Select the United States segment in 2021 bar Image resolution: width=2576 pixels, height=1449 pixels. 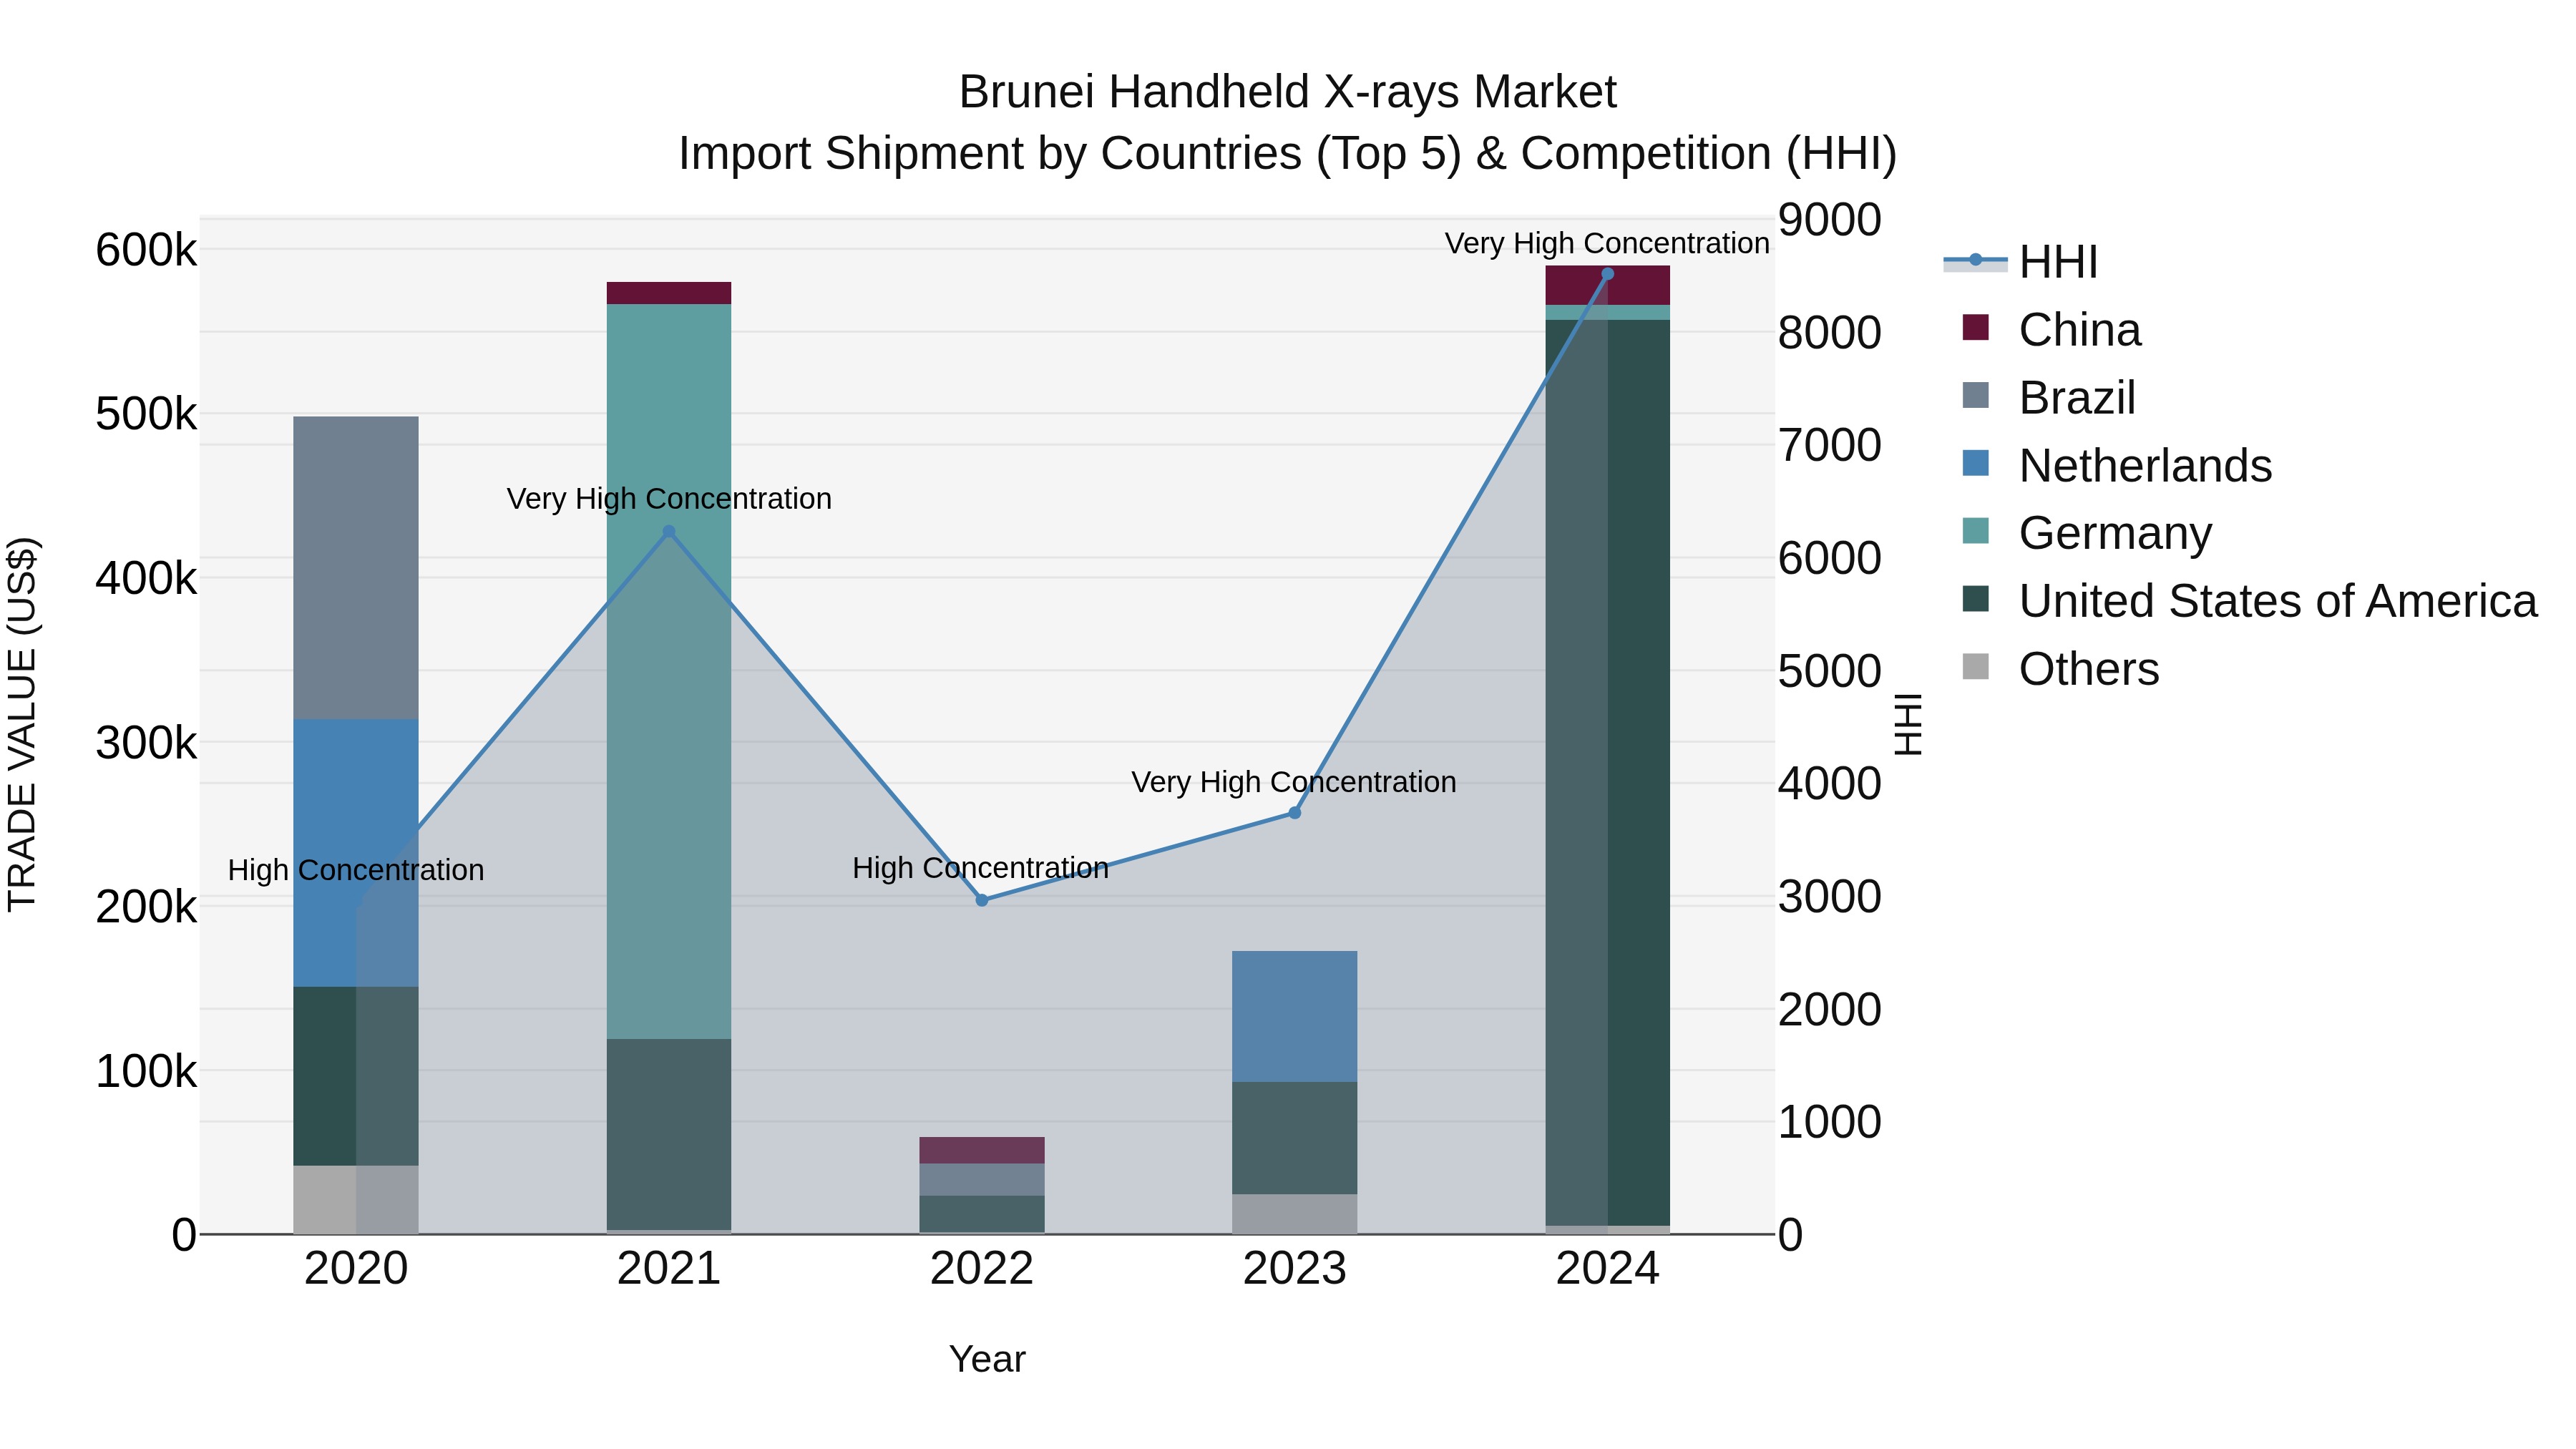669,1134
